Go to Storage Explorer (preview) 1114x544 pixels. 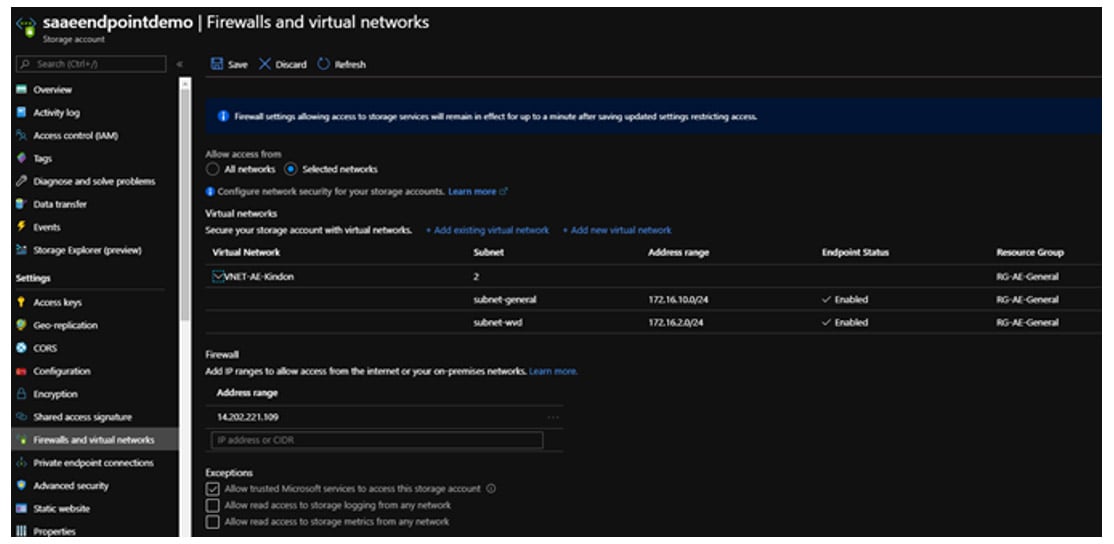point(88,250)
